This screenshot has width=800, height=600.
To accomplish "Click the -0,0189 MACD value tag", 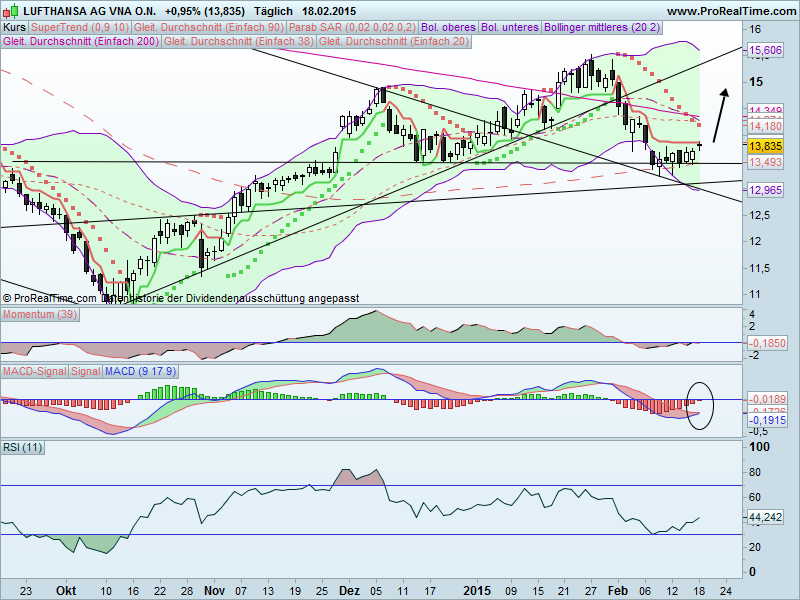I will click(x=767, y=399).
